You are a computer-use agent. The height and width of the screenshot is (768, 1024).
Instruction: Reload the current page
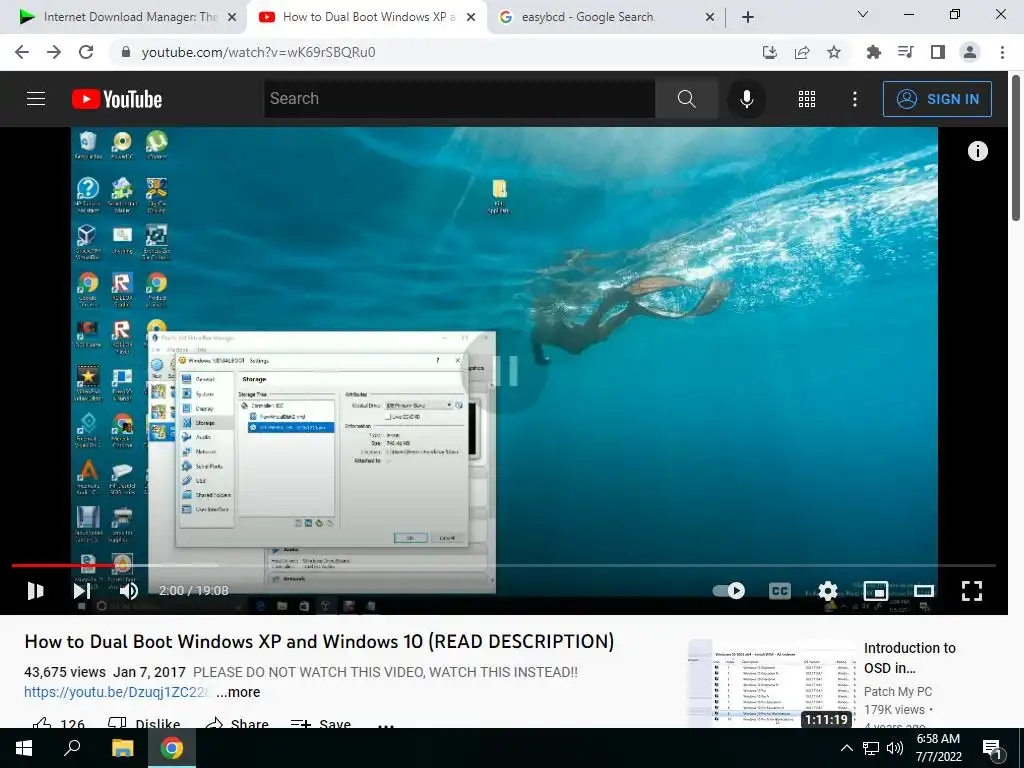click(86, 52)
